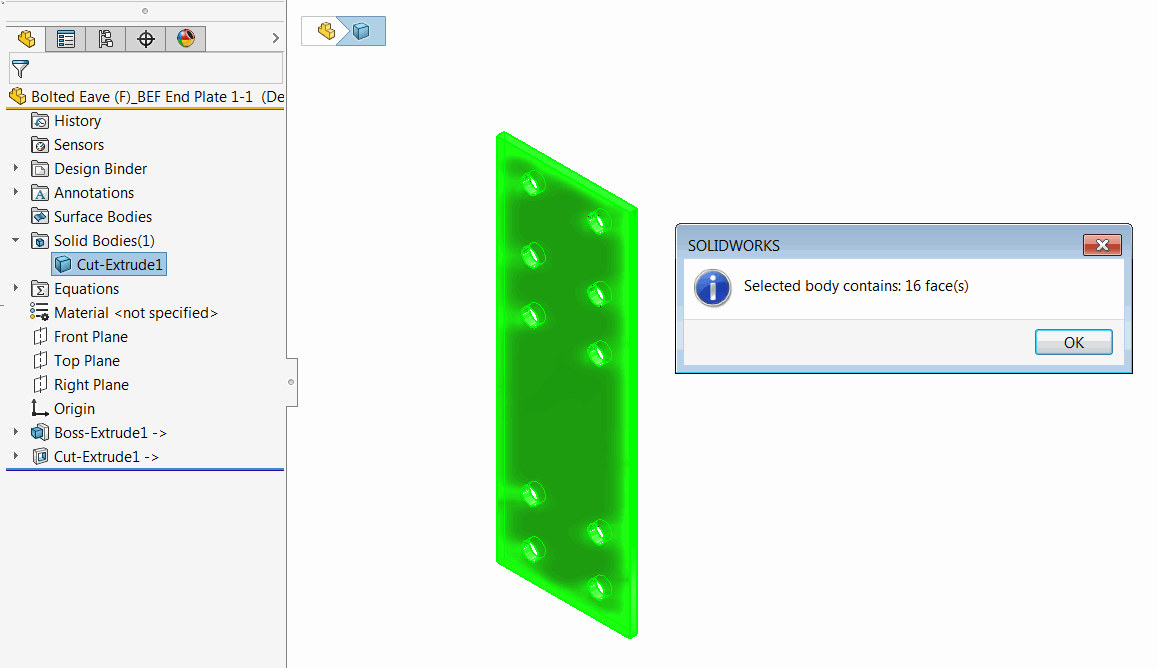Select the Equations folder
This screenshot has height=668, width=1158.
[x=86, y=289]
